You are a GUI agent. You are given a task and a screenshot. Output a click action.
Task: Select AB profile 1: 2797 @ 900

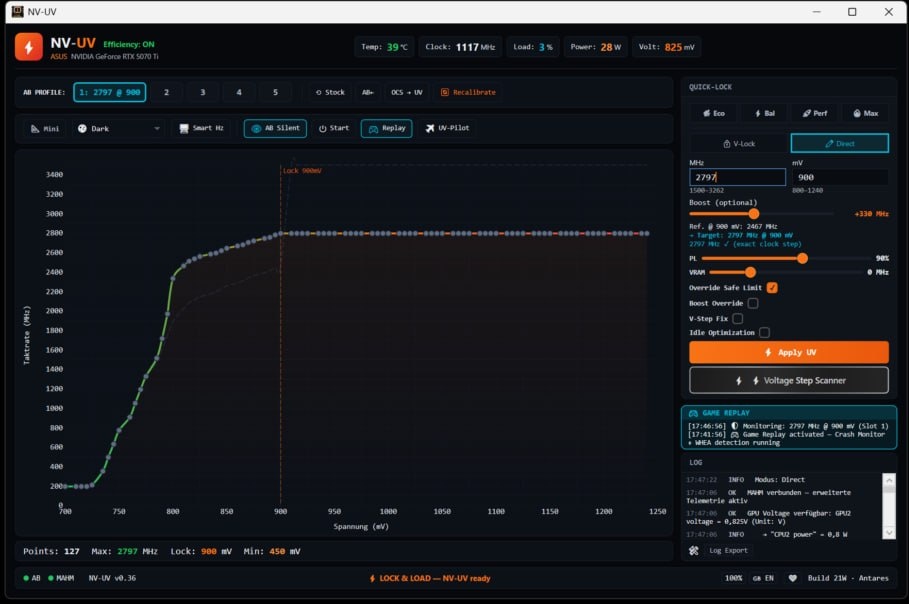110,92
